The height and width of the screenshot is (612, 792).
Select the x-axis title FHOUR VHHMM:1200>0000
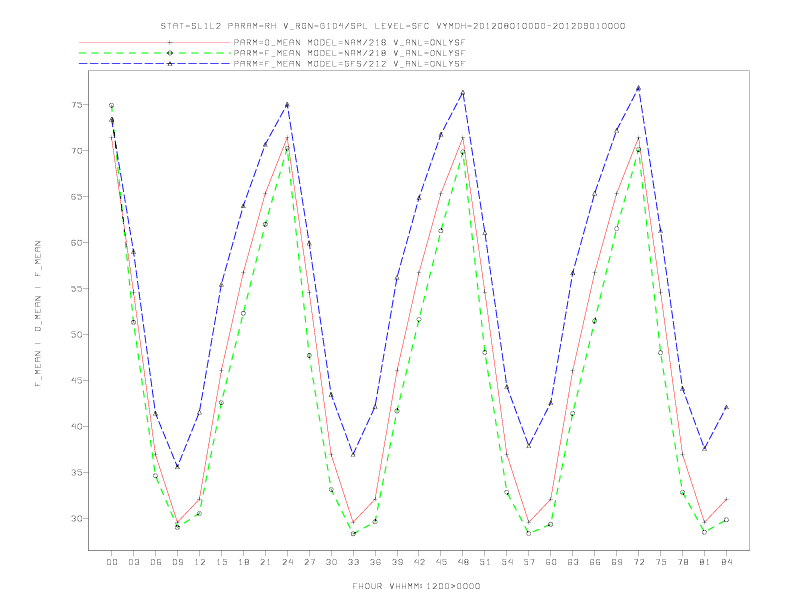pos(416,586)
